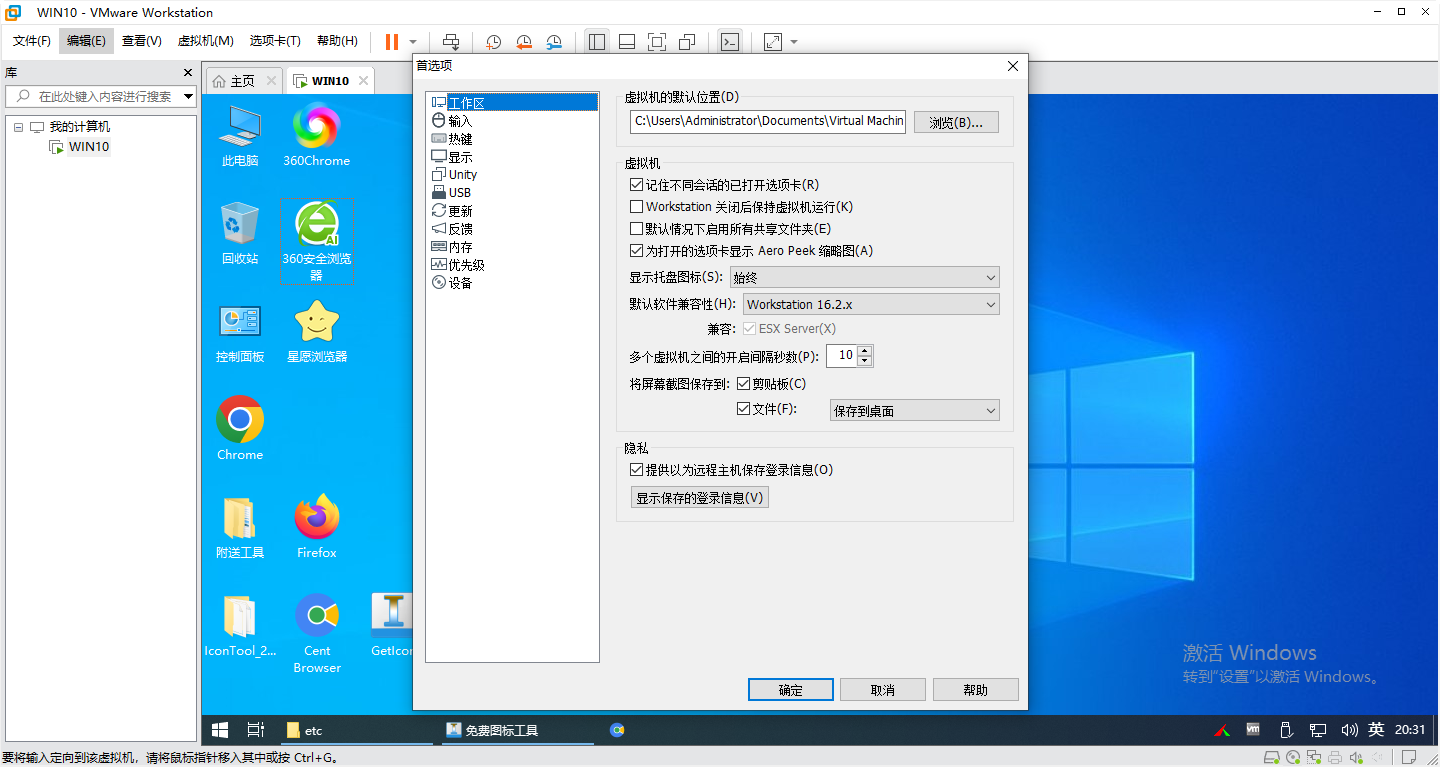Image resolution: width=1440 pixels, height=767 pixels.
Task: Enable keeping VMs running after Workstation closes
Action: (636, 206)
